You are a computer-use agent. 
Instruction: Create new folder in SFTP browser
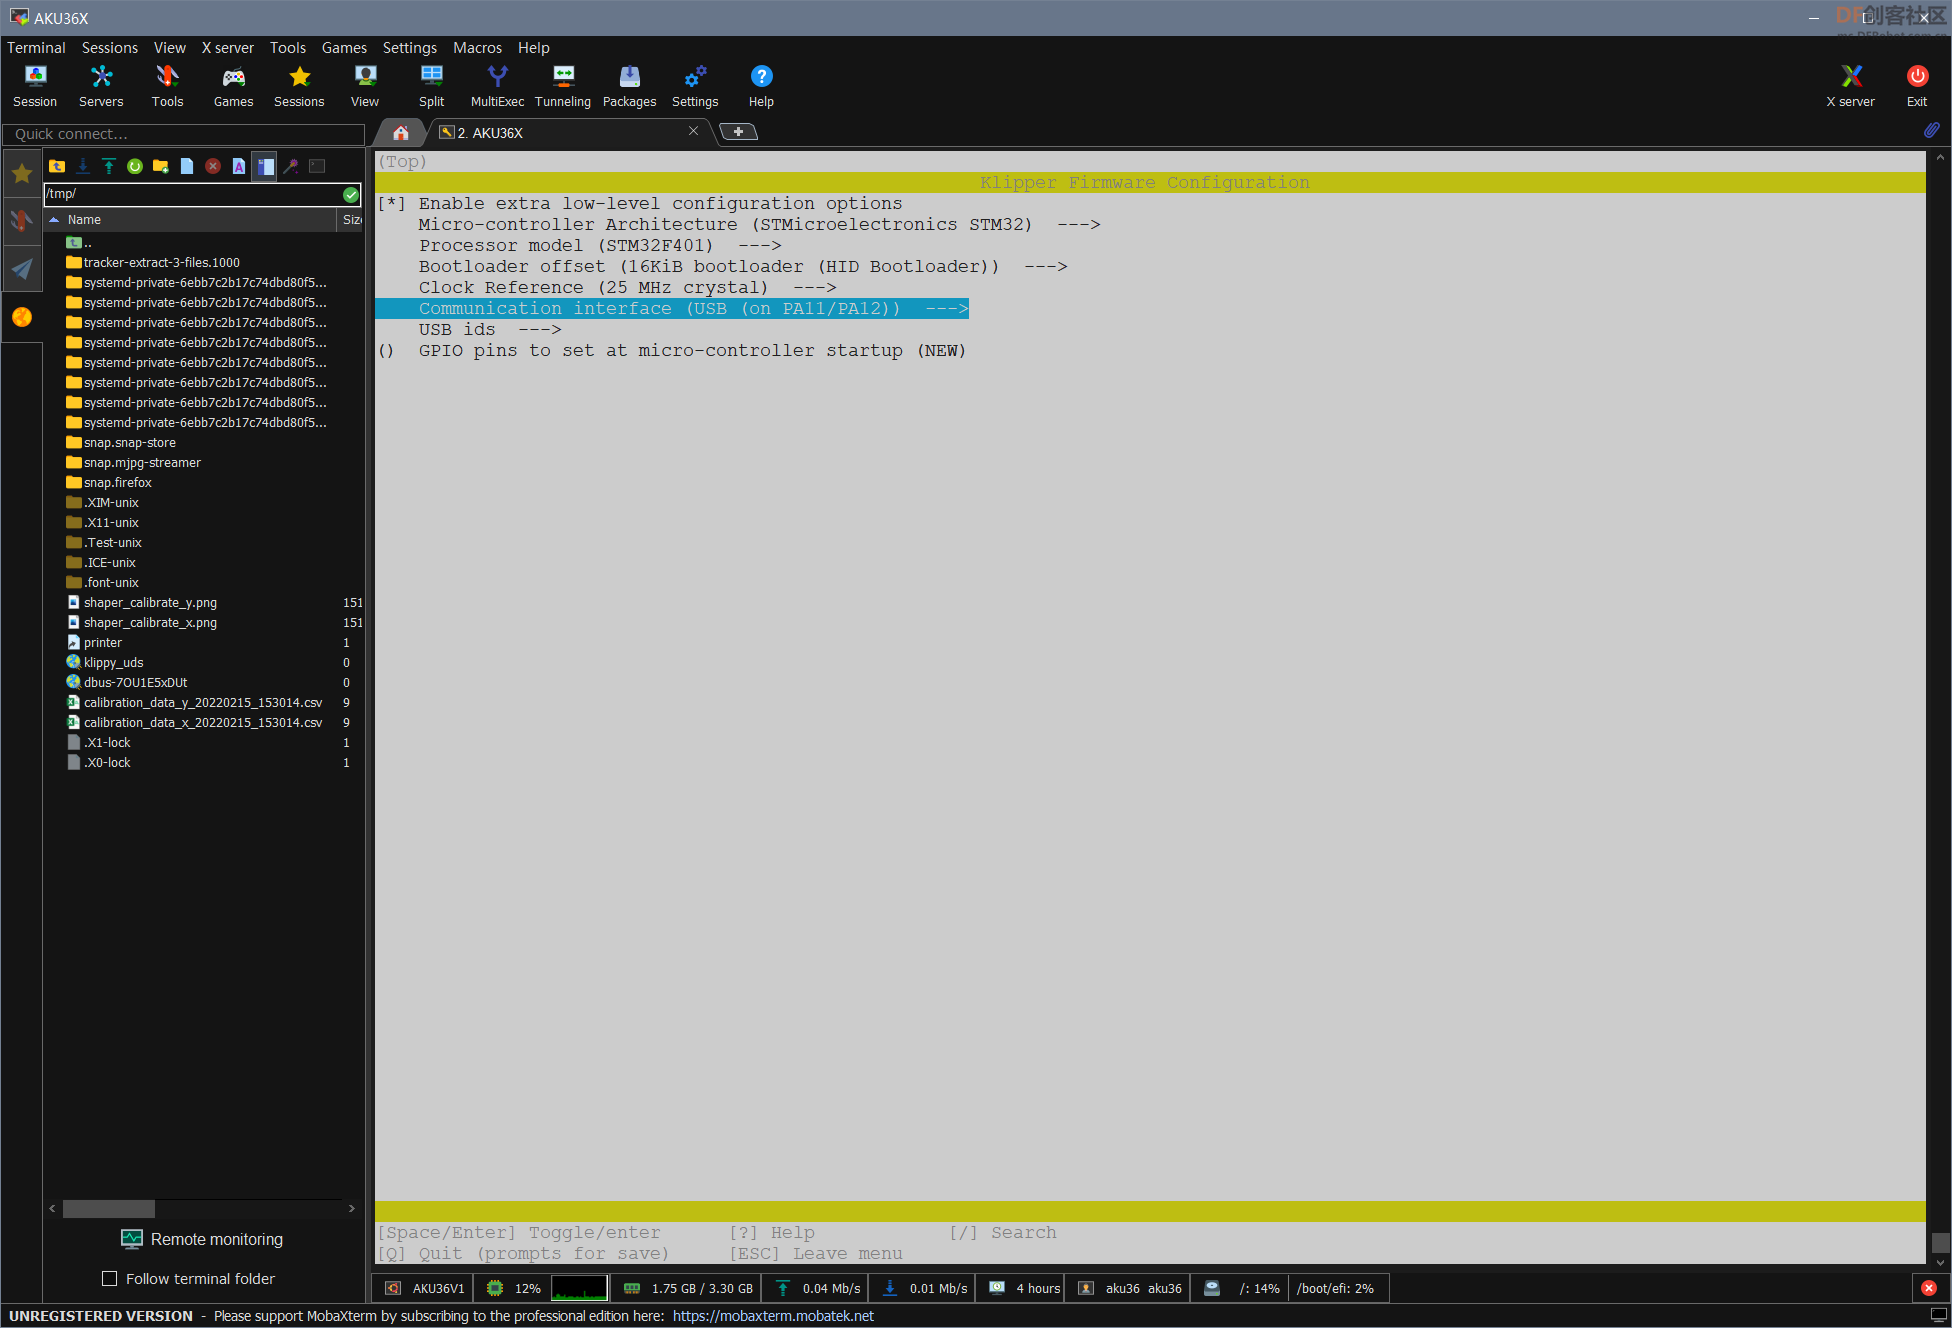[x=161, y=166]
